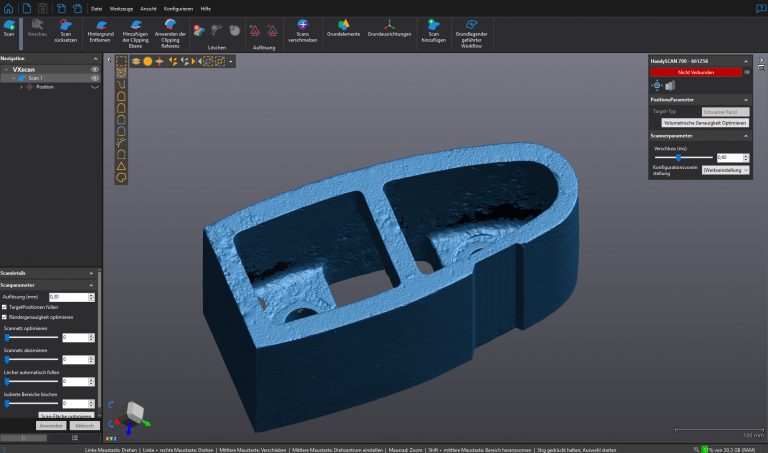Toggle TargetPositionen füllen checkbox
Viewport: 768px width, 453px height.
(x=6, y=306)
